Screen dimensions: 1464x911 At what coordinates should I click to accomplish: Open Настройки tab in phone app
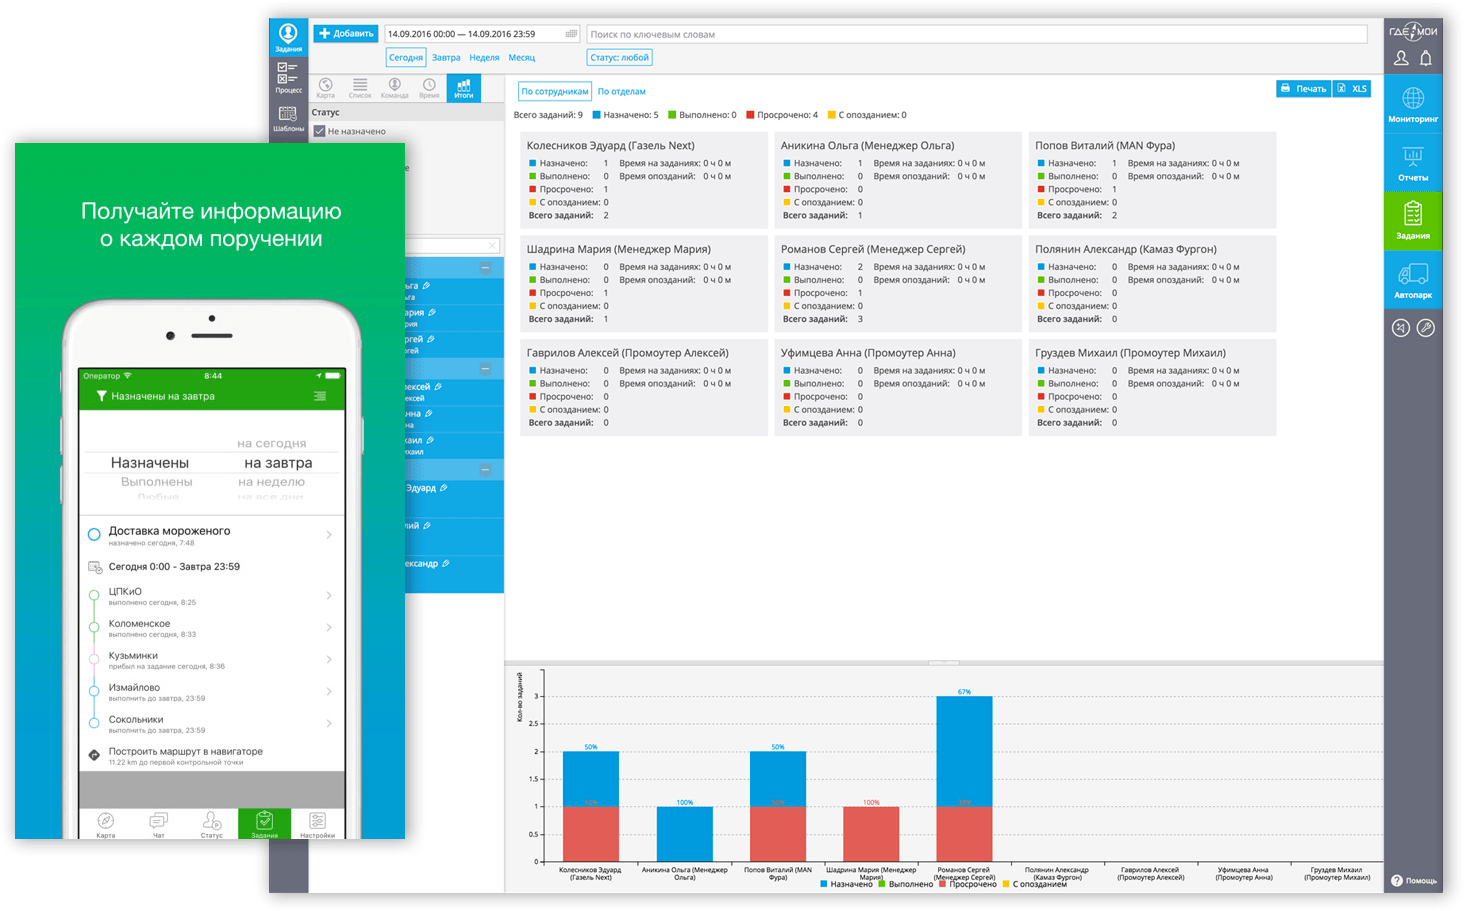317,824
